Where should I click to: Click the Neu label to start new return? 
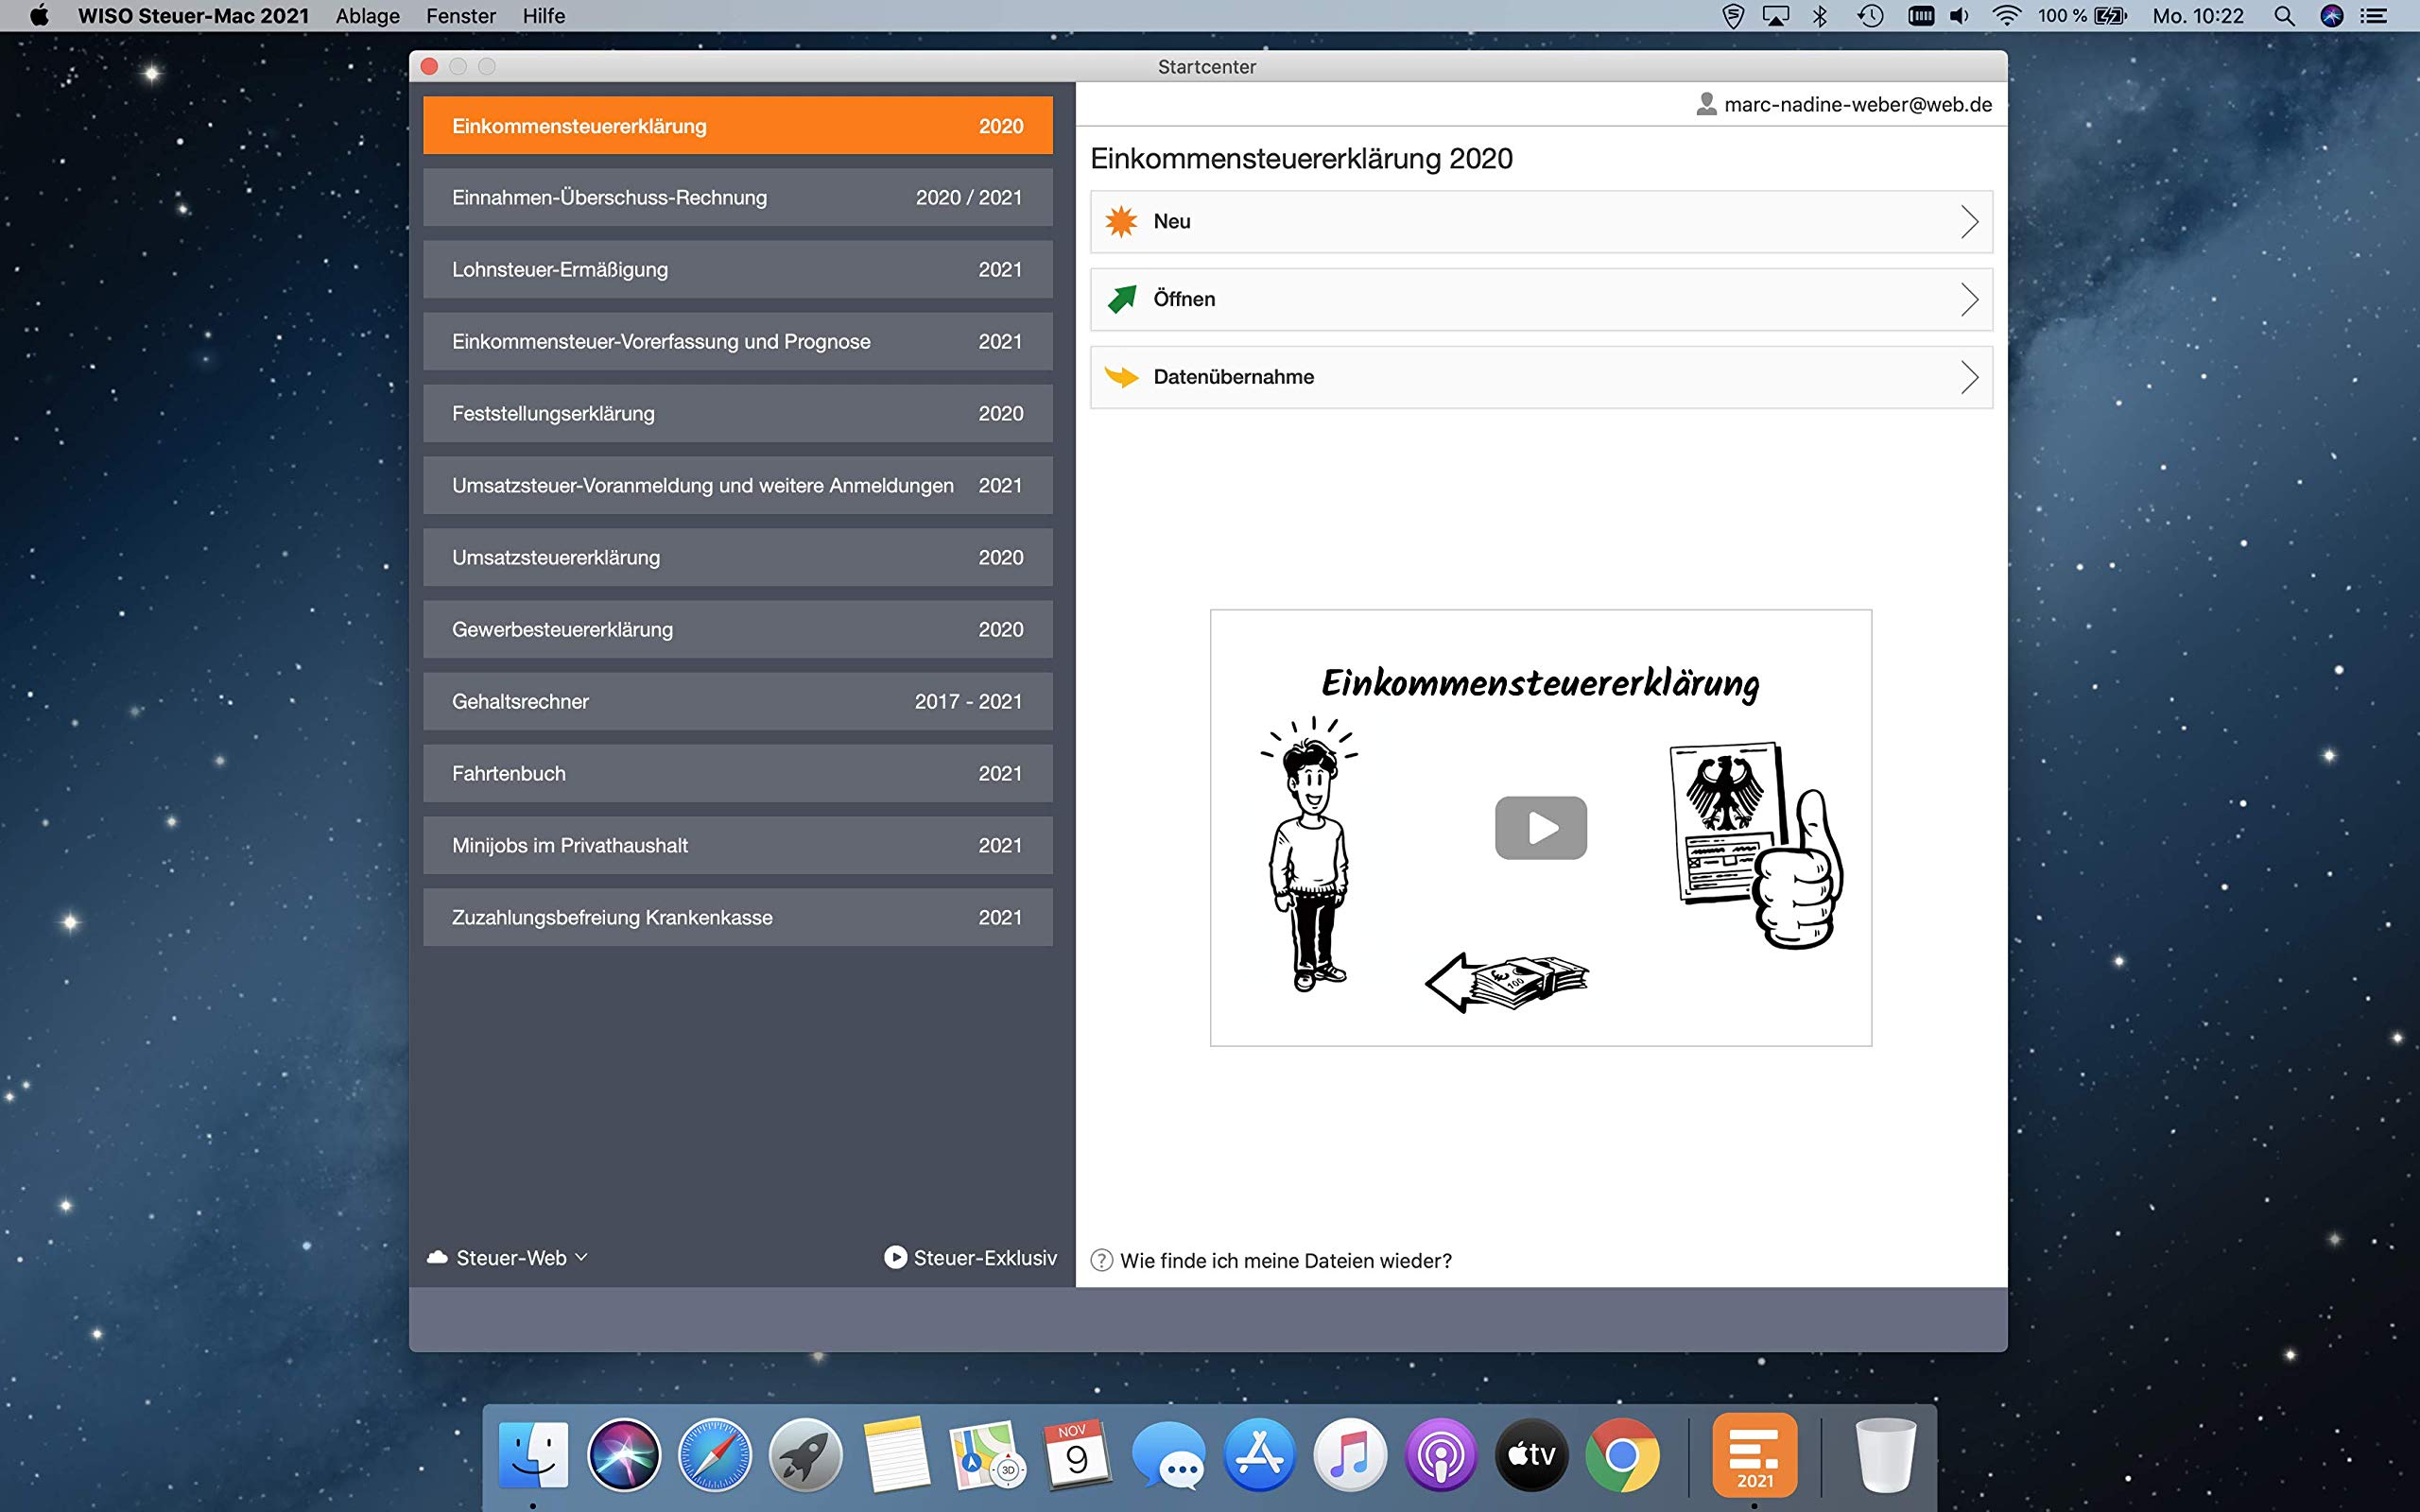tap(1172, 222)
